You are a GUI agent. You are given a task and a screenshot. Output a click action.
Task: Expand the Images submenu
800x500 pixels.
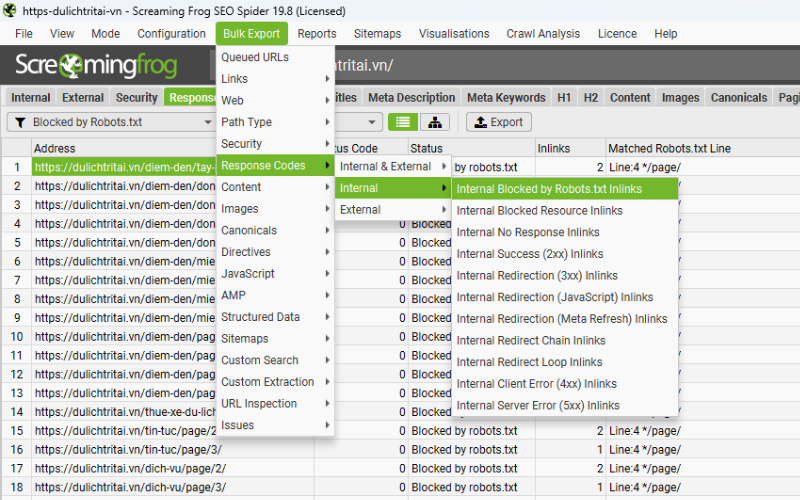click(x=276, y=209)
